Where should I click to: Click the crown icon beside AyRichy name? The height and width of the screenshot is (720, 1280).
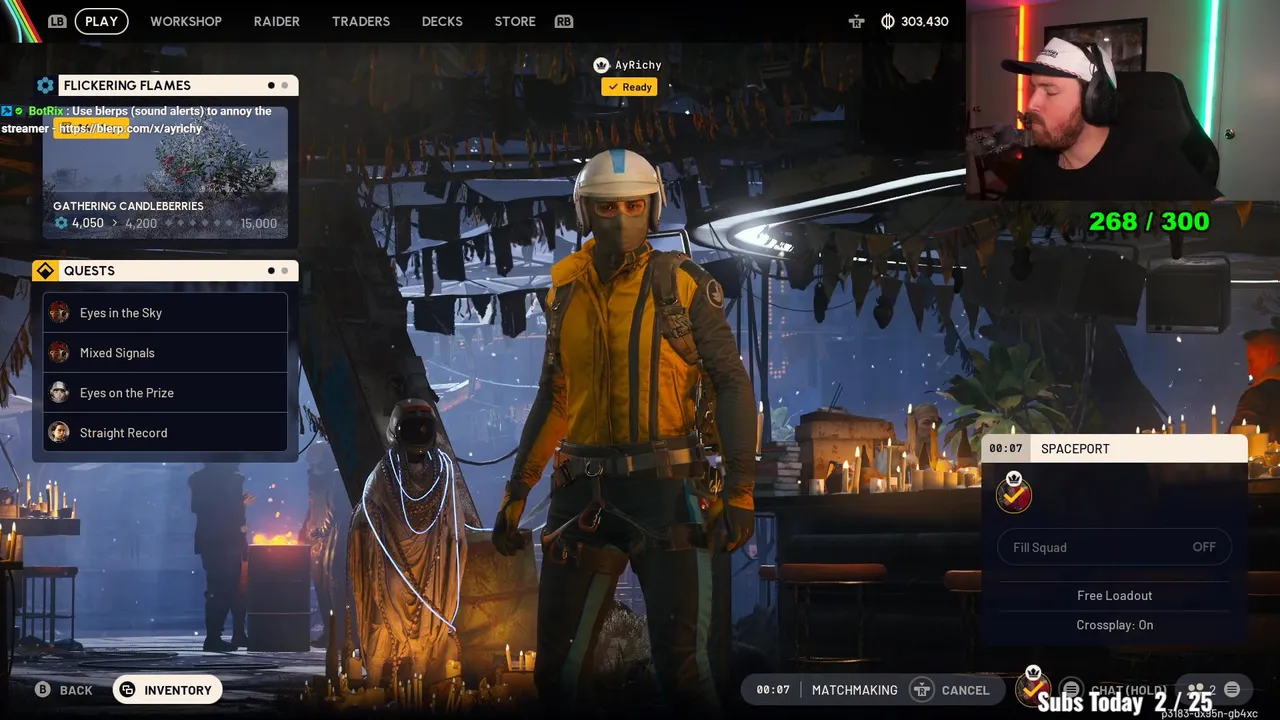point(601,65)
